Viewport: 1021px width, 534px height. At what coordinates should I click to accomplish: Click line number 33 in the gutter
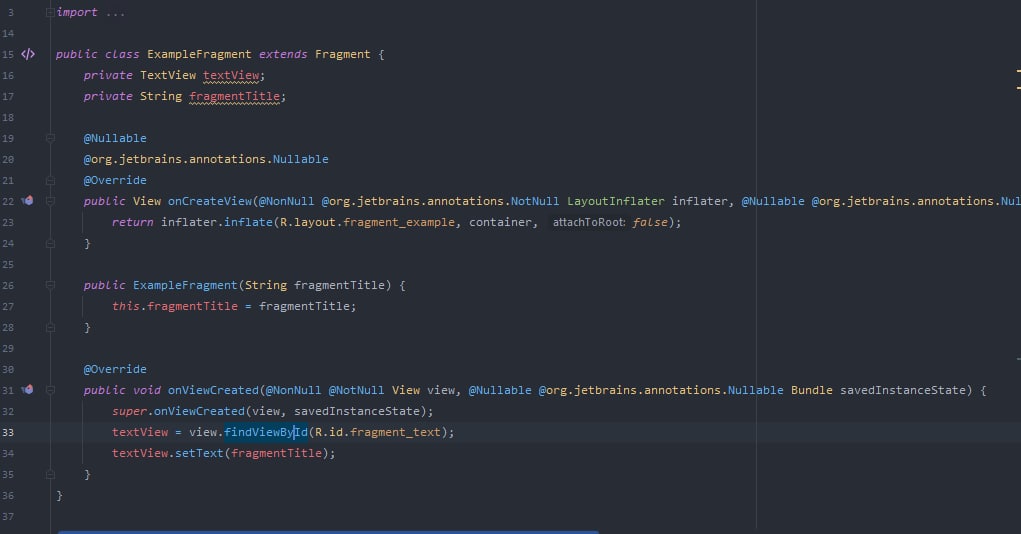point(8,432)
